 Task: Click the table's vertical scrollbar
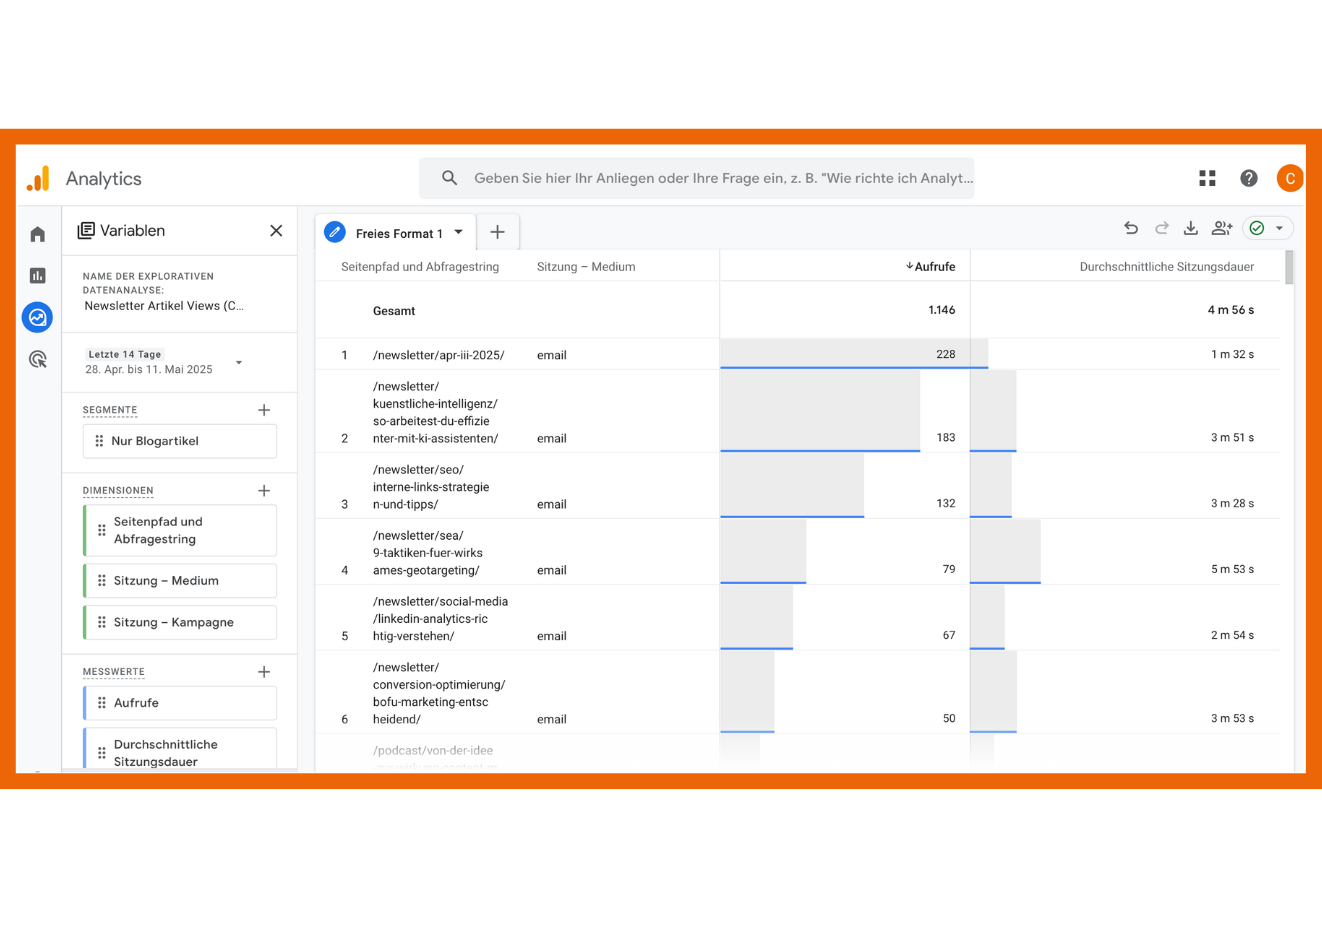[x=1289, y=268]
